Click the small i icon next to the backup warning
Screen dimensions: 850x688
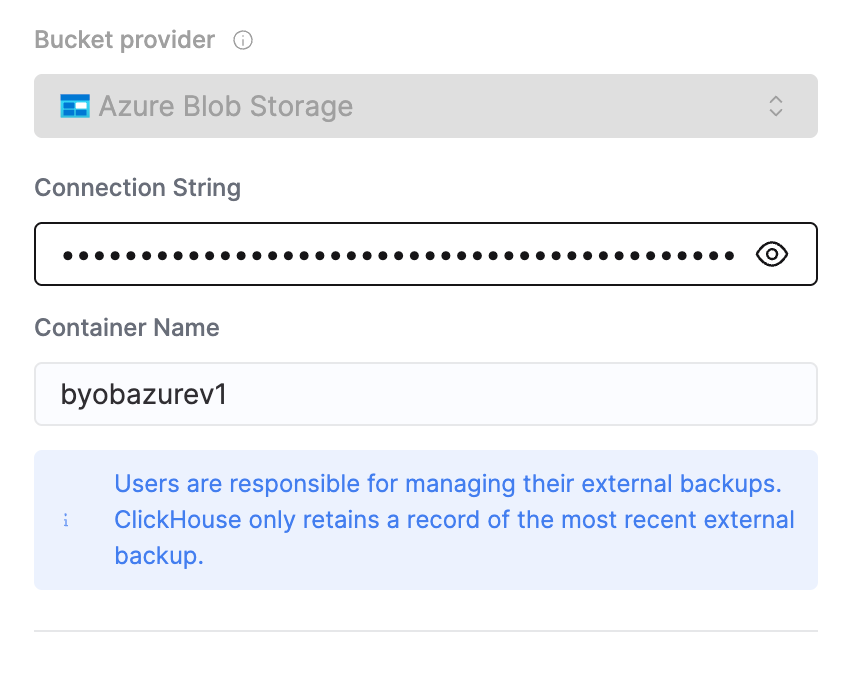67,520
